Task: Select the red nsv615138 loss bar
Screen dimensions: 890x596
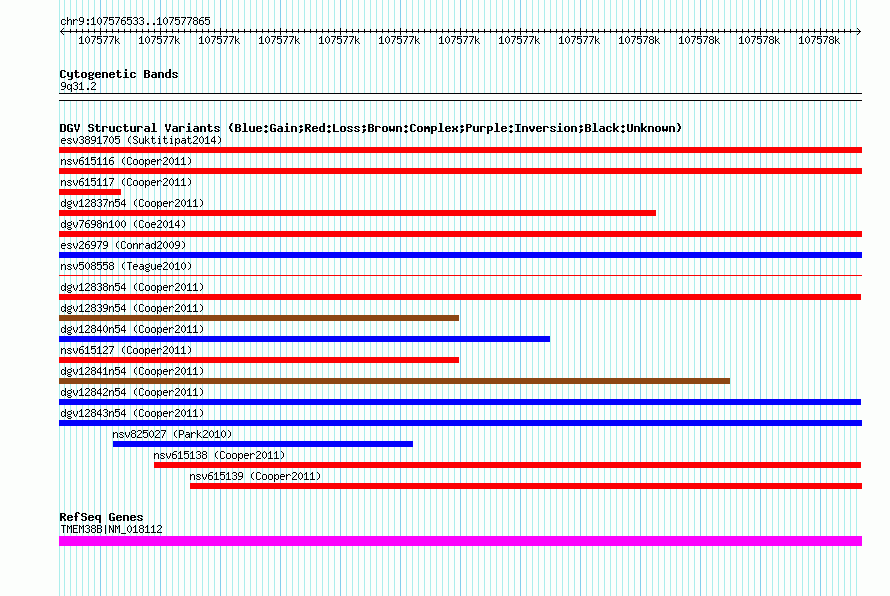Action: 507,465
